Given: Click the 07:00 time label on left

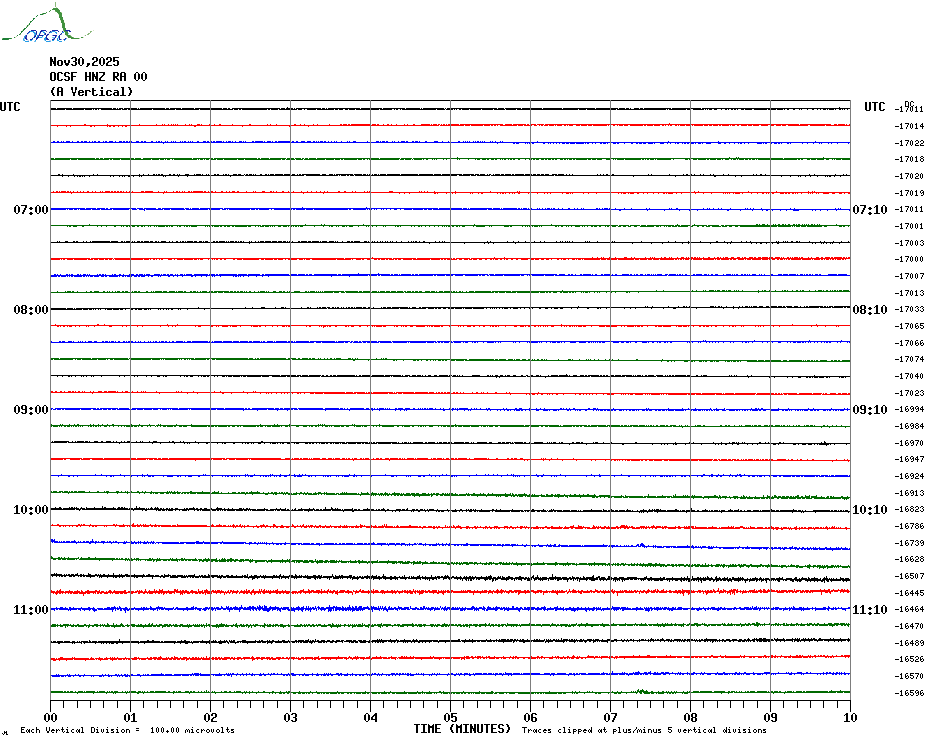Looking at the screenshot, I should pos(31,210).
